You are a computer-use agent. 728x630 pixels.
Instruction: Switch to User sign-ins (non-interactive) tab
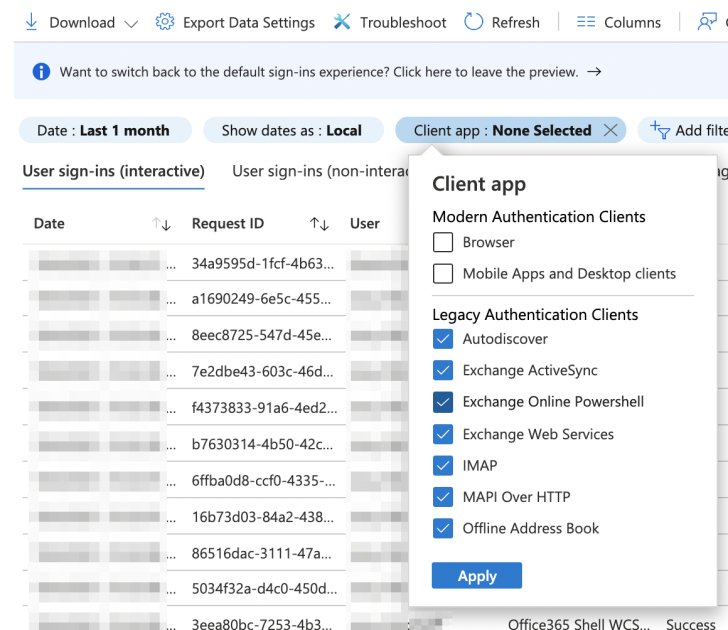pos(320,171)
